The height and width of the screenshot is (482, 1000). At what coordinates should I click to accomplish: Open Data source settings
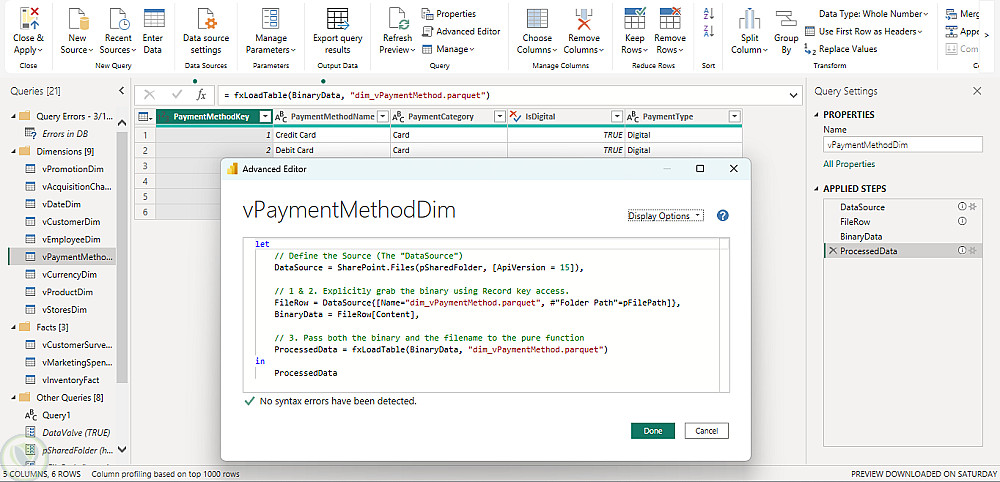coord(206,19)
